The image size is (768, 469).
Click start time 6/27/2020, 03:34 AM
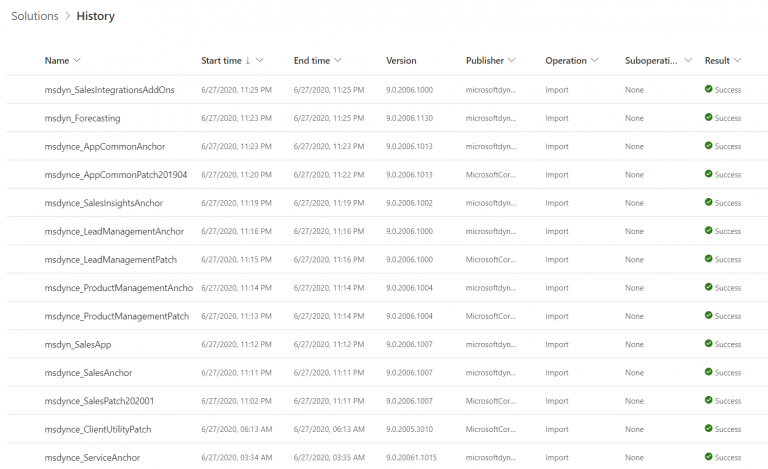(237, 458)
